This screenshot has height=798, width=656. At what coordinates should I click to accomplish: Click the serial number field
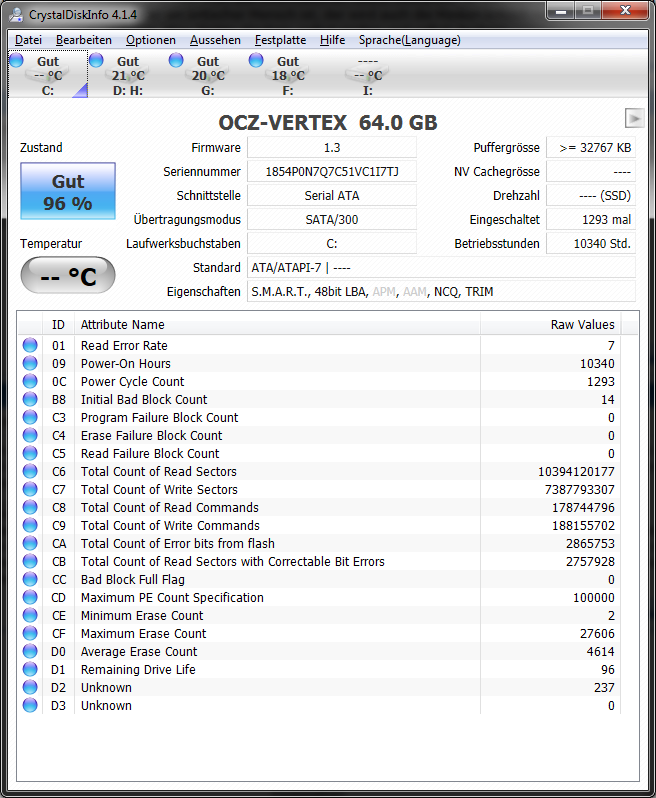(x=332, y=172)
